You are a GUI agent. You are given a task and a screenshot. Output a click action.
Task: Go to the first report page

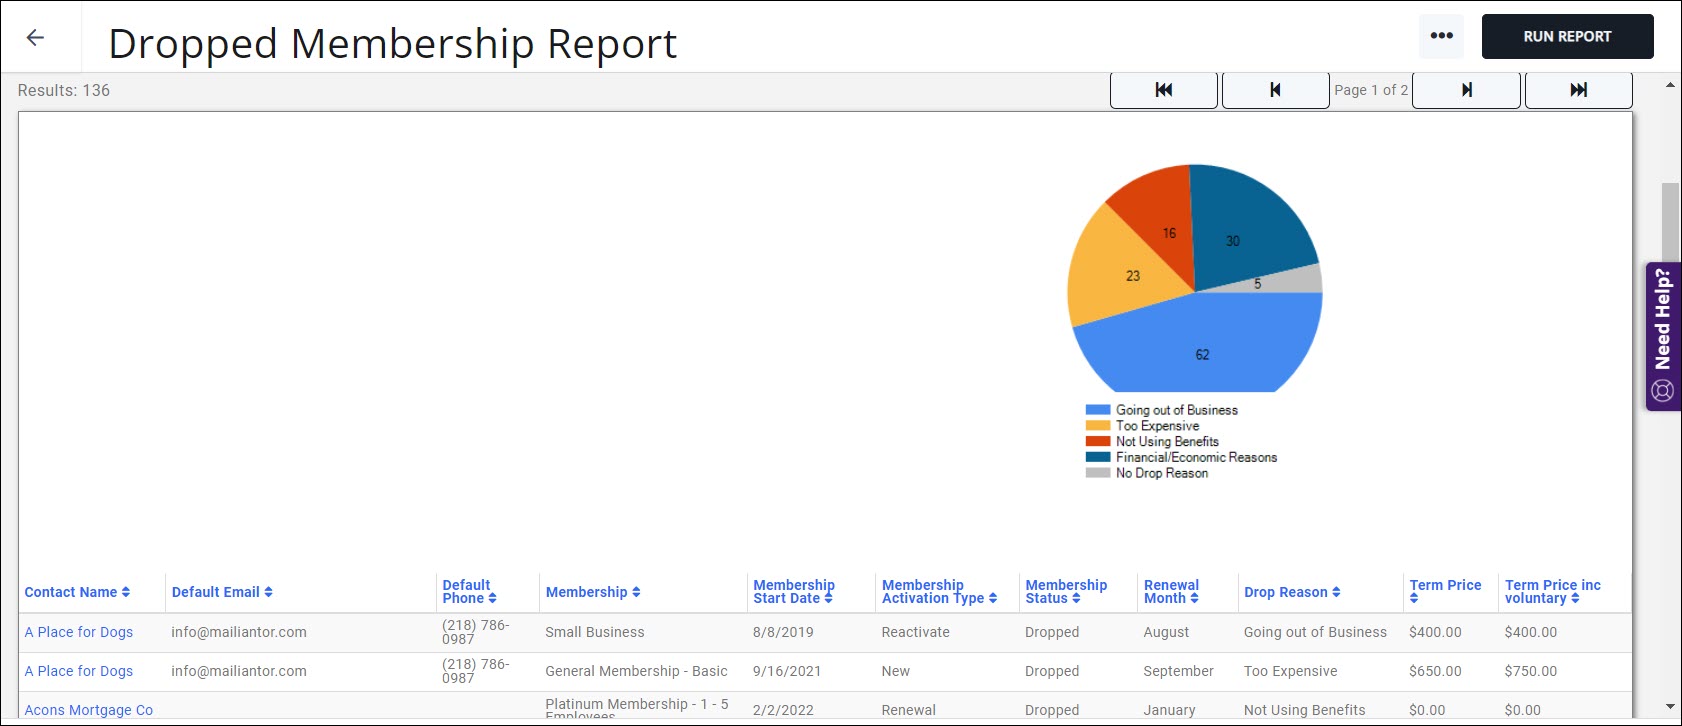(1163, 90)
